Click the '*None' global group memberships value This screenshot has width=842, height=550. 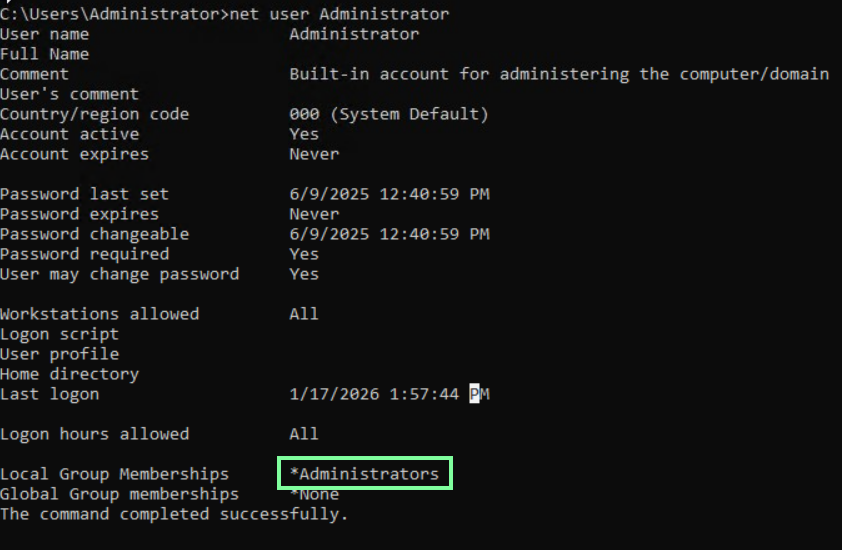pos(314,494)
